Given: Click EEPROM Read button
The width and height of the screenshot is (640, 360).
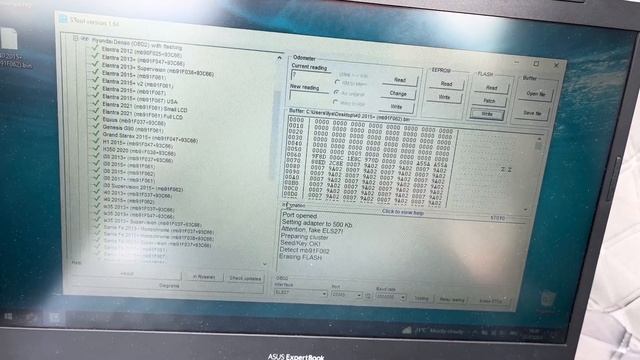Looking at the screenshot, I should [447, 84].
